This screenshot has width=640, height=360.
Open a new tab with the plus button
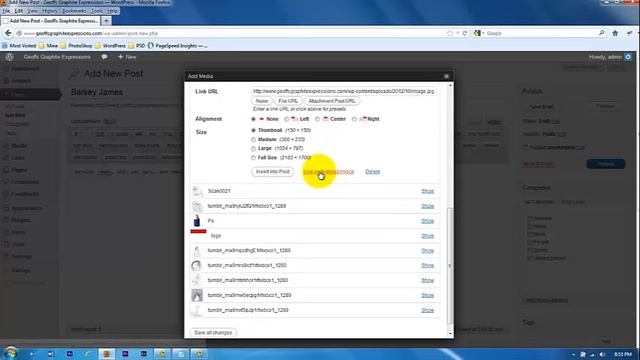[106, 20]
